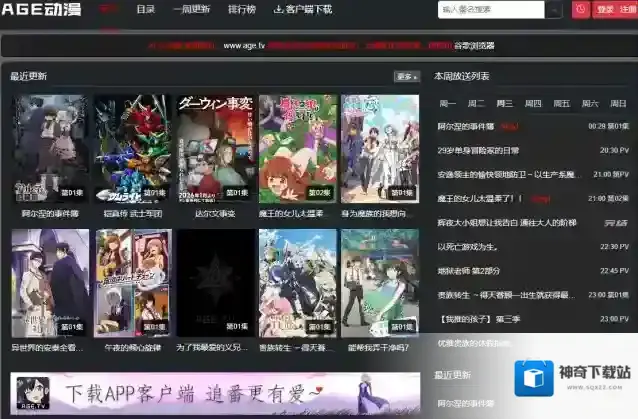Image resolution: width=638 pixels, height=419 pixels.
Task: Select the 周日 Sunday schedule tab
Action: coord(618,103)
